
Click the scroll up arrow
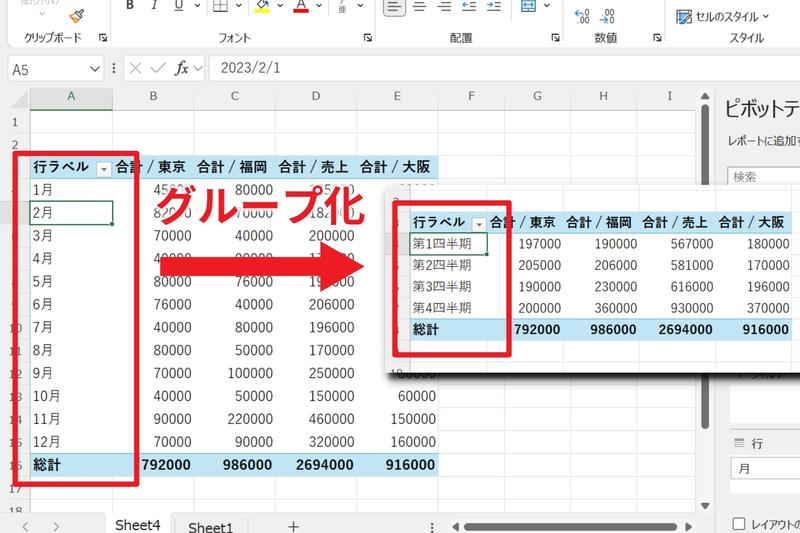[705, 95]
